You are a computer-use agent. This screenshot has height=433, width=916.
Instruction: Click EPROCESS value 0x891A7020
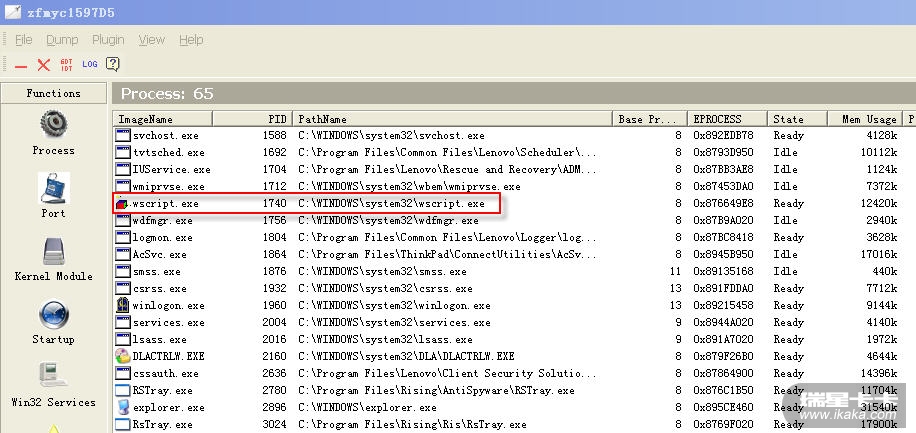[x=723, y=340]
